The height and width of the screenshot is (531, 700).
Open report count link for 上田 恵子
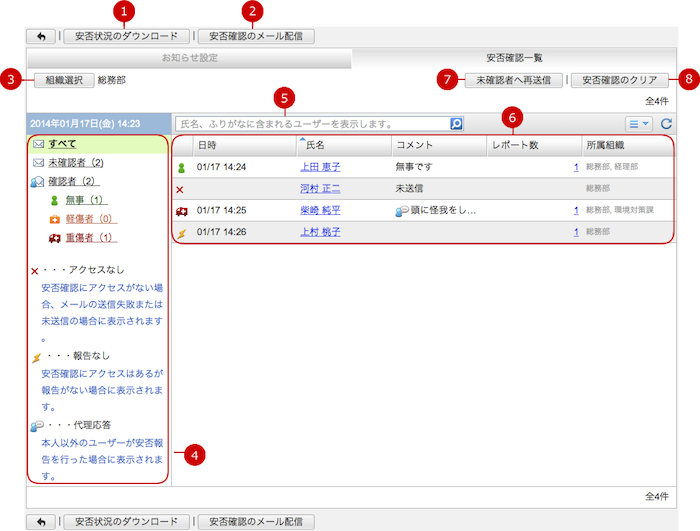click(576, 167)
